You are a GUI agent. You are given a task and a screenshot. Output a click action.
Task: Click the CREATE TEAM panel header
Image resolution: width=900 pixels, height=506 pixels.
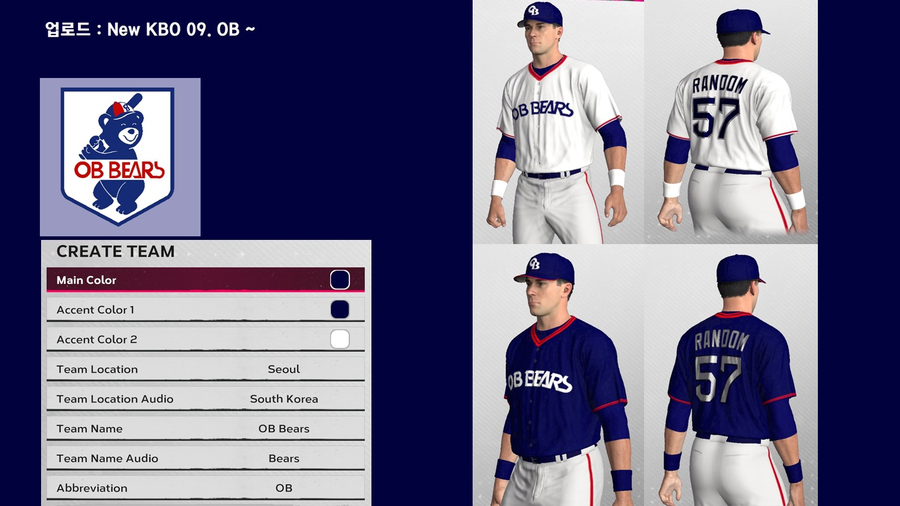click(115, 251)
